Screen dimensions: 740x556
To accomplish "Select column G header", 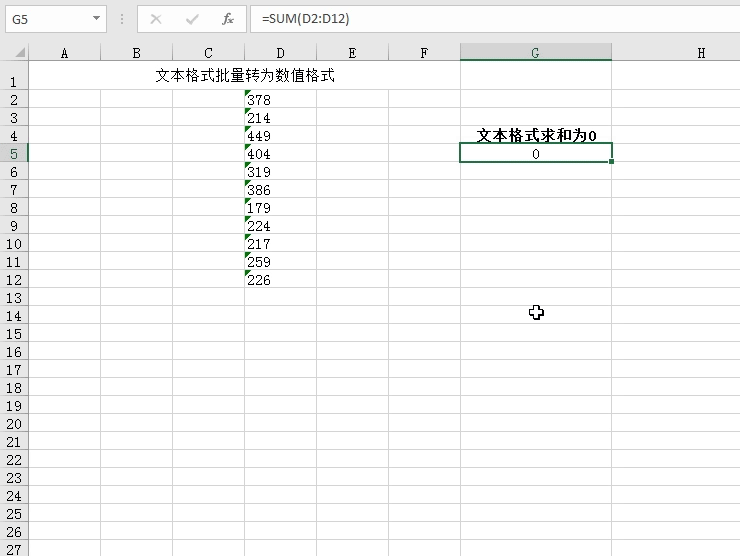I will (x=536, y=53).
